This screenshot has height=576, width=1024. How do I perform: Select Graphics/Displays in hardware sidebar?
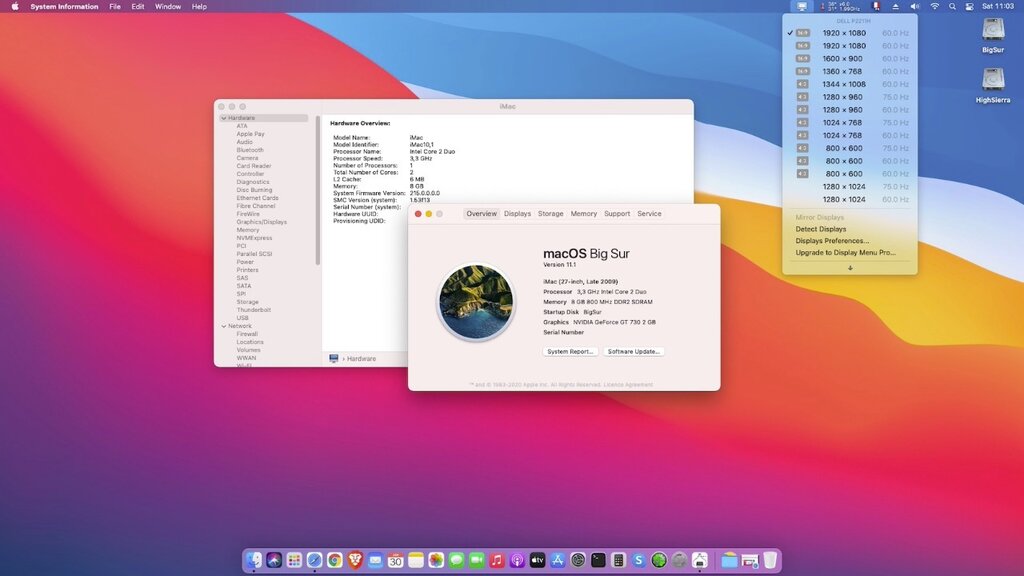point(261,222)
